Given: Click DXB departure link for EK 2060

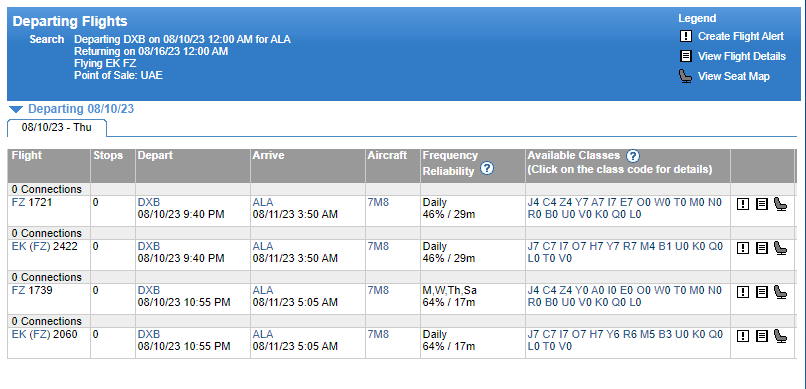Looking at the screenshot, I should [x=149, y=334].
